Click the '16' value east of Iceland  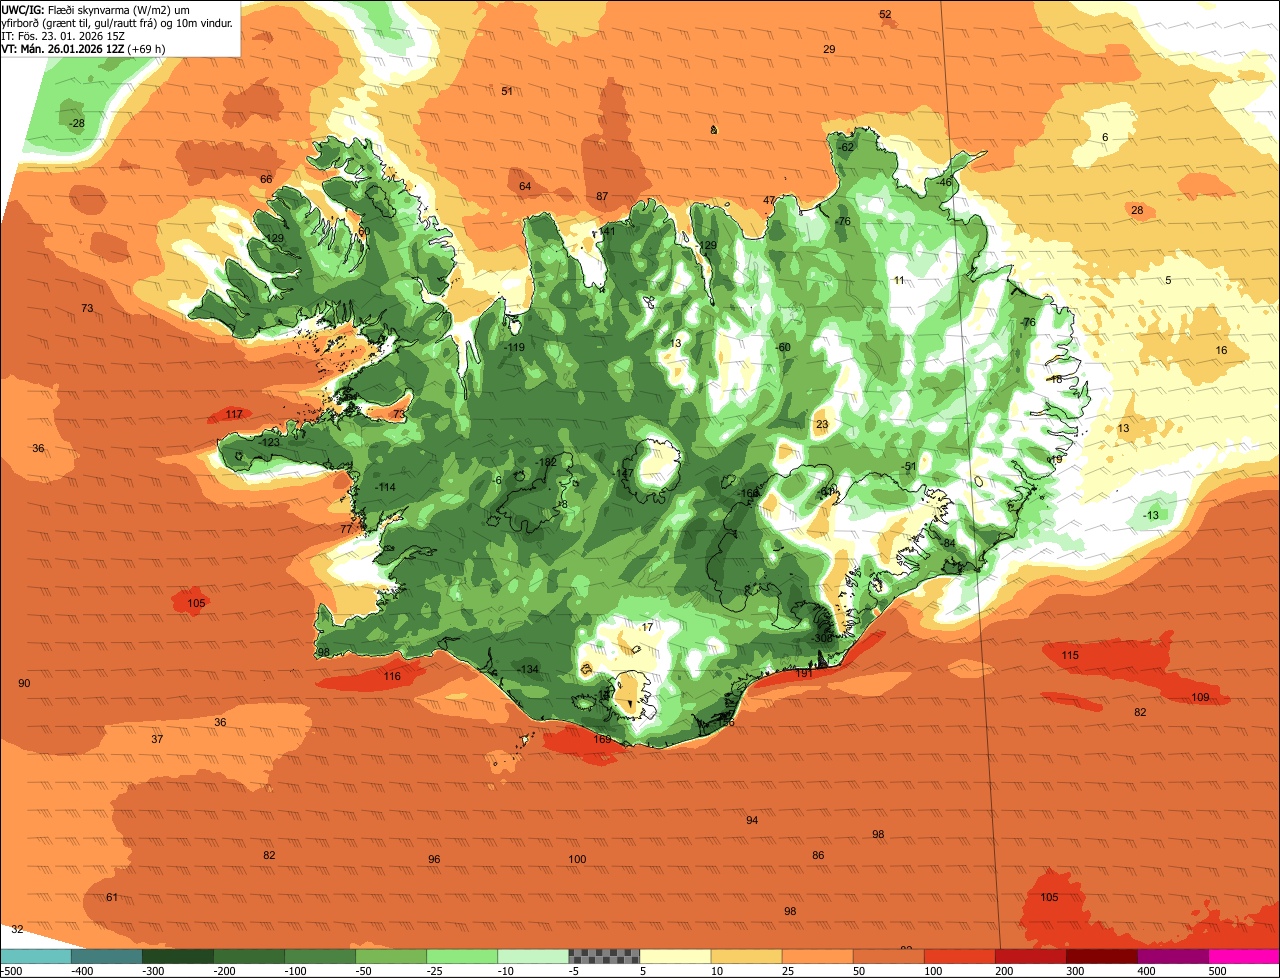click(1221, 350)
